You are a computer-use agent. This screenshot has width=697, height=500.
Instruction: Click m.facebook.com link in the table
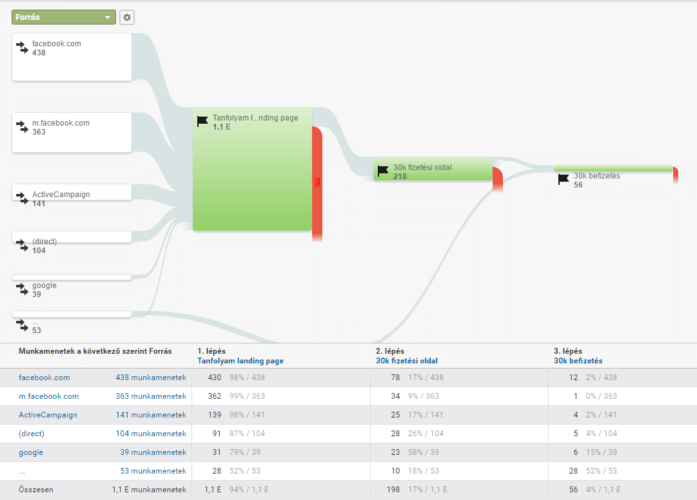pos(48,396)
